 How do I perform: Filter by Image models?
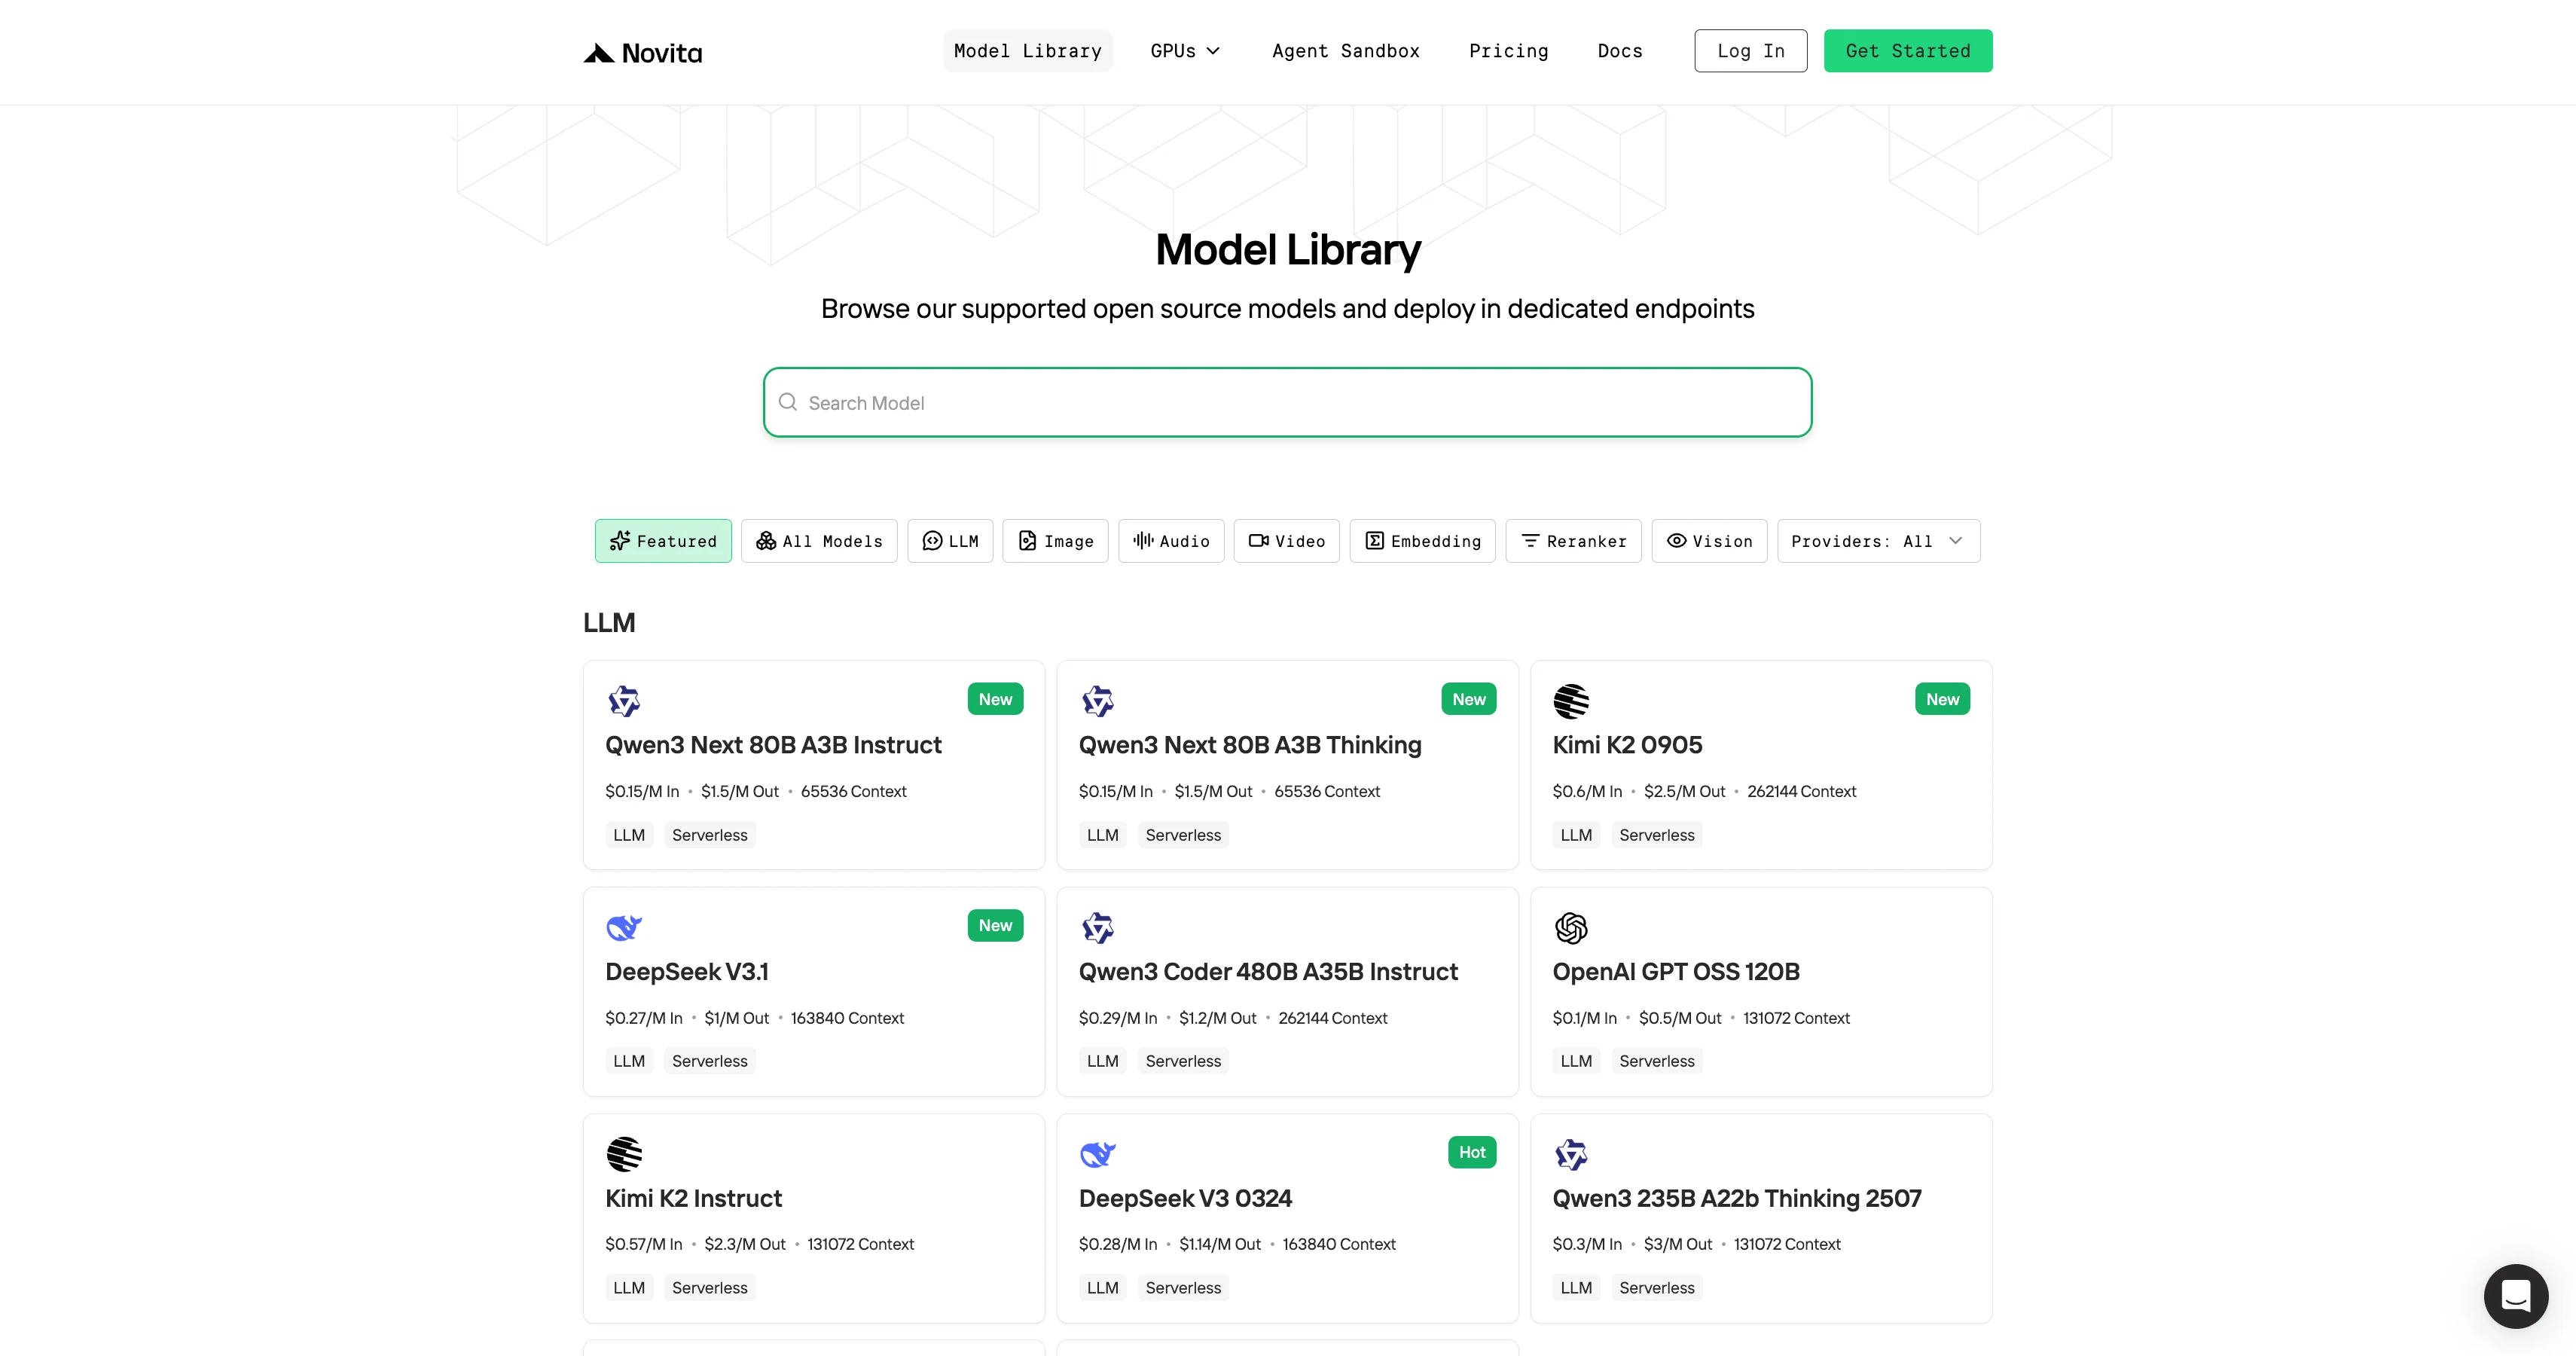point(1056,541)
